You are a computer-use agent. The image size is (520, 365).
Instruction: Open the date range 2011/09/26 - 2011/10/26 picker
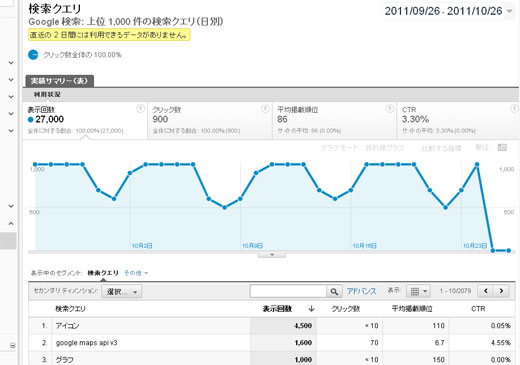tap(448, 11)
